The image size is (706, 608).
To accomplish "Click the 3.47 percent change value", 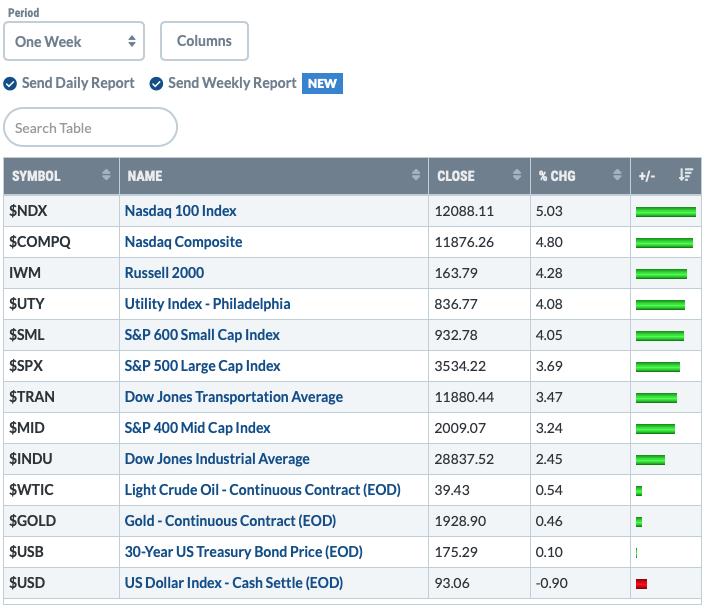I will (x=549, y=398).
